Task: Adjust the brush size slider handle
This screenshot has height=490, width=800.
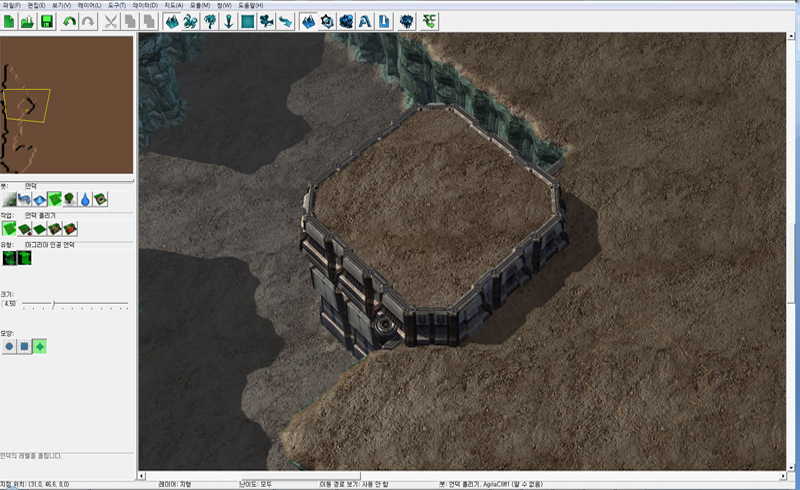Action: (53, 304)
